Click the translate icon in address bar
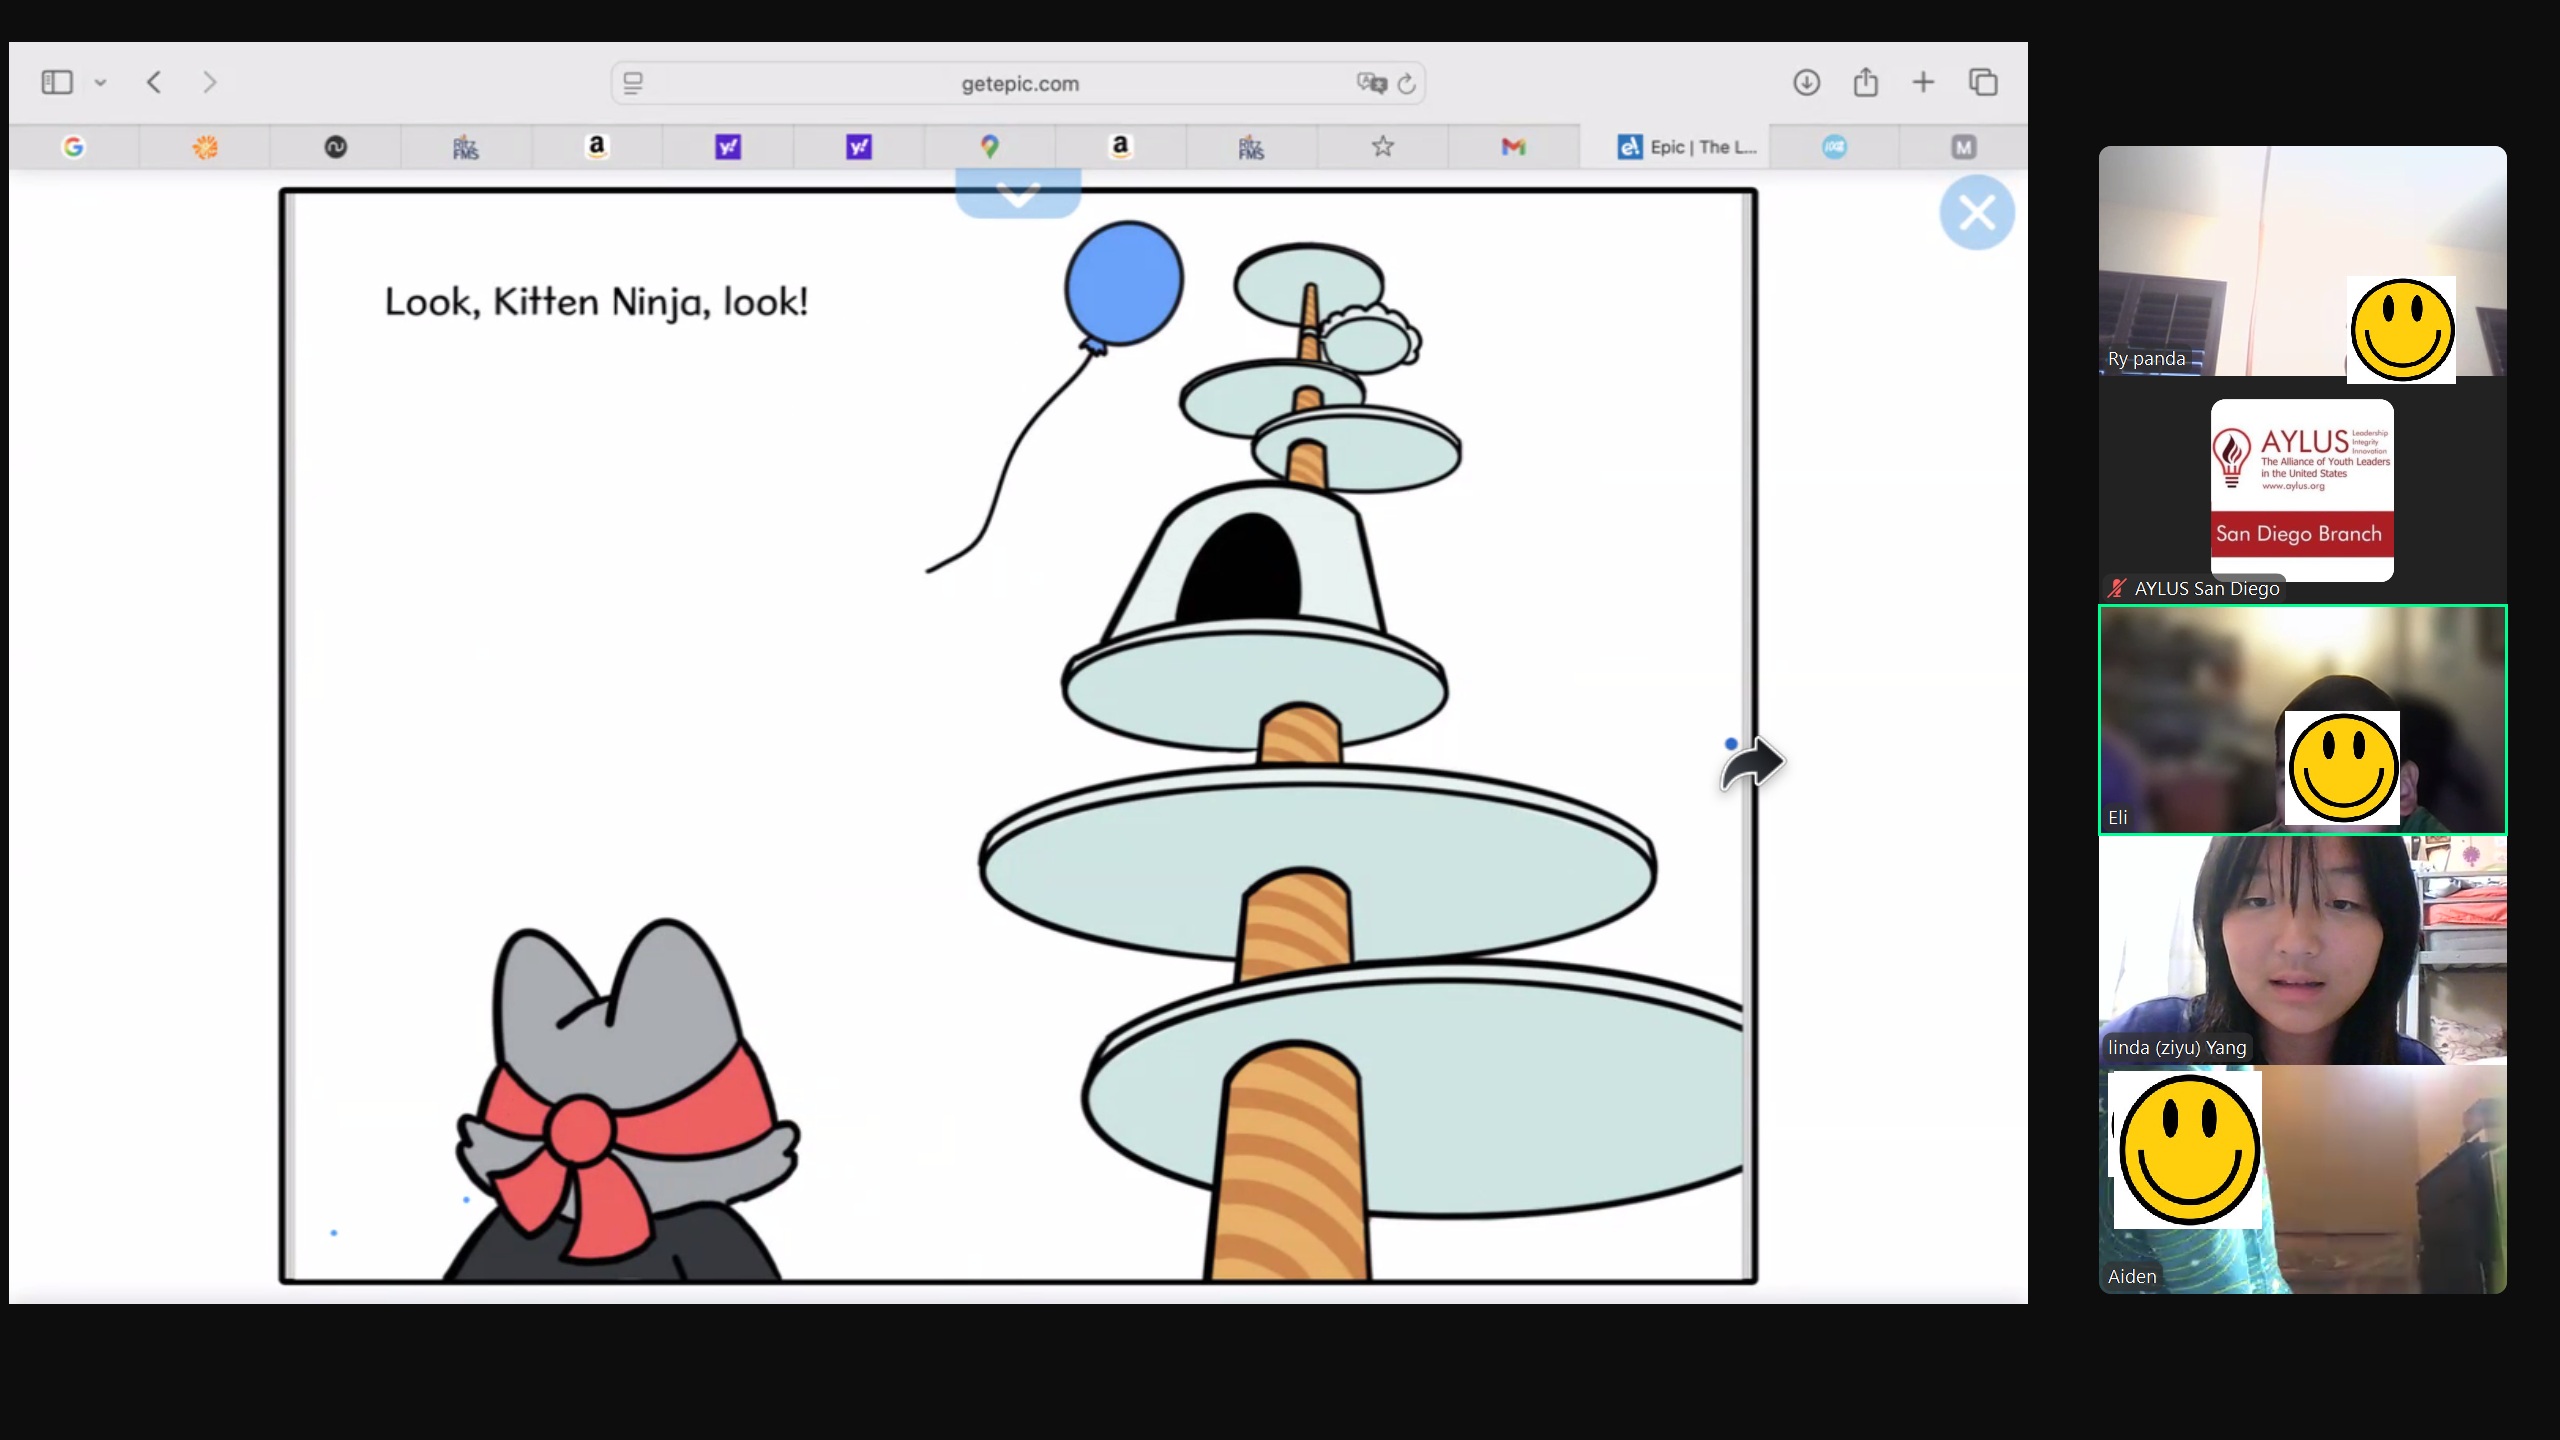This screenshot has width=2560, height=1440. point(1371,83)
